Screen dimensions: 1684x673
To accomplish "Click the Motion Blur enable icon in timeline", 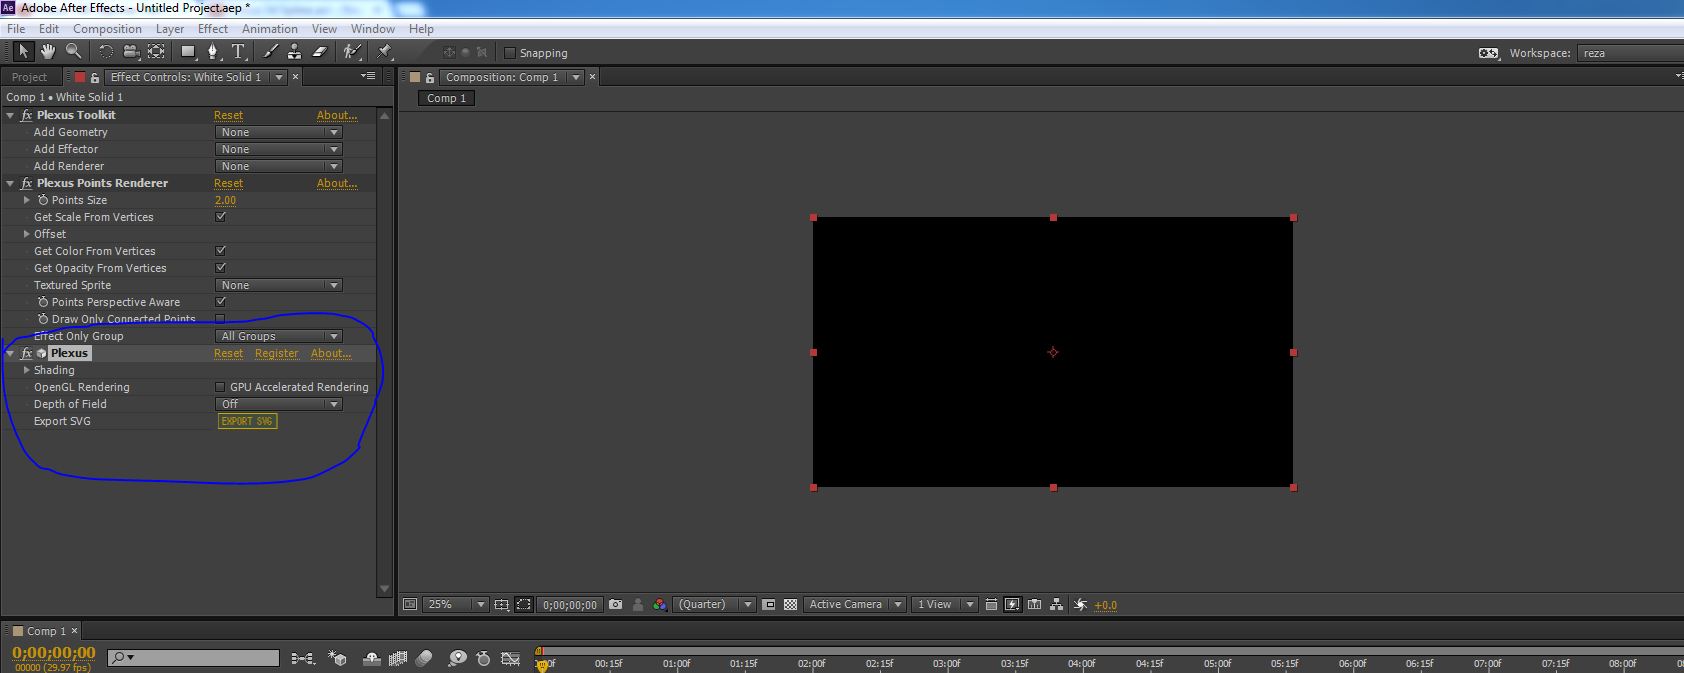I will tap(424, 658).
